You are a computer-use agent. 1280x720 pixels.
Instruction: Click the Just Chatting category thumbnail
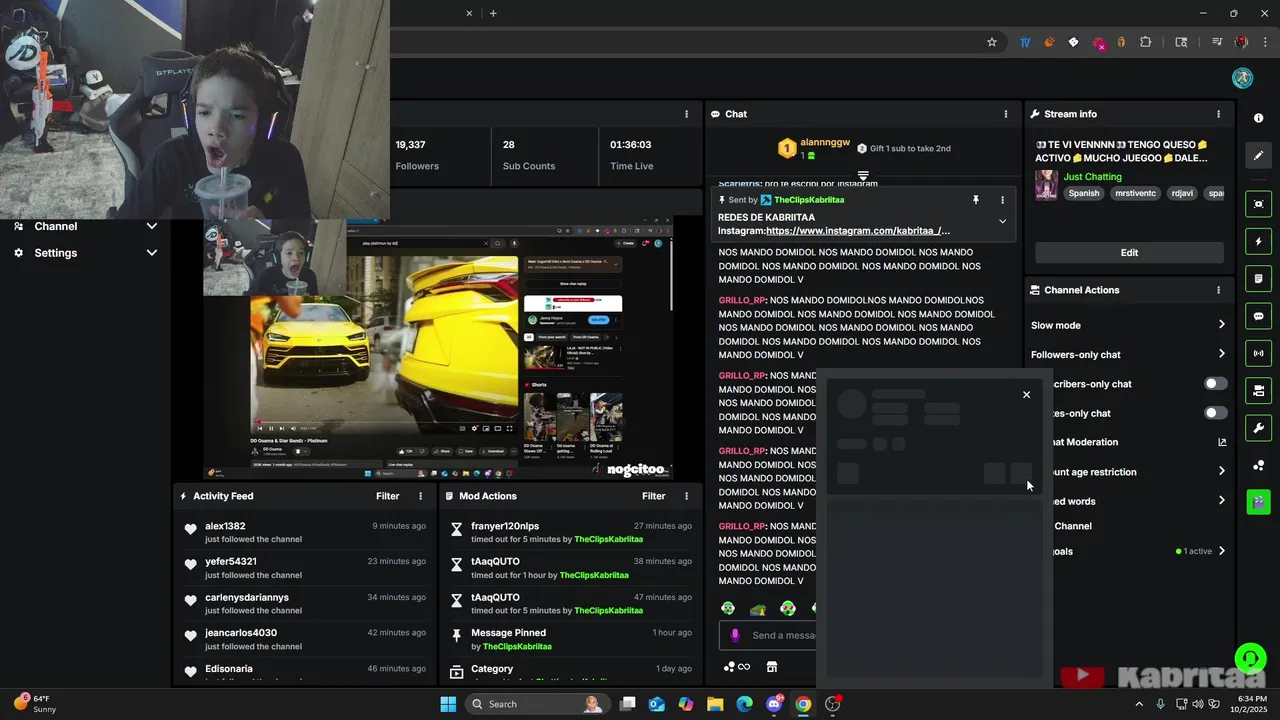pos(1046,185)
